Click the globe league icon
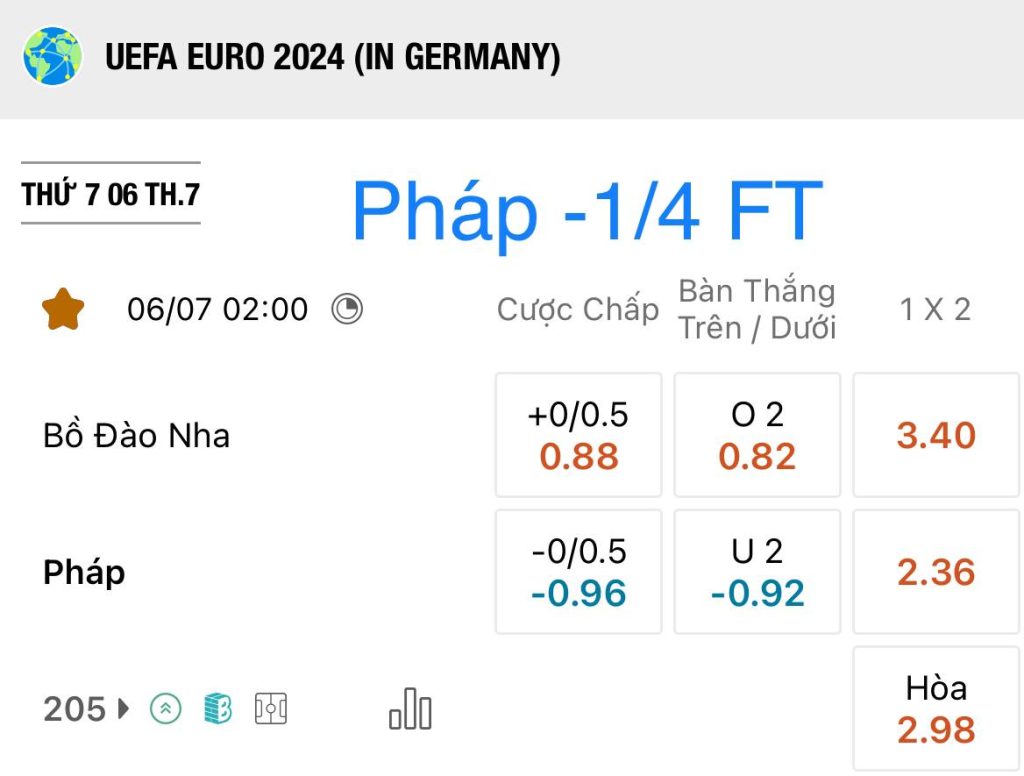The width and height of the screenshot is (1024, 776). point(52,56)
